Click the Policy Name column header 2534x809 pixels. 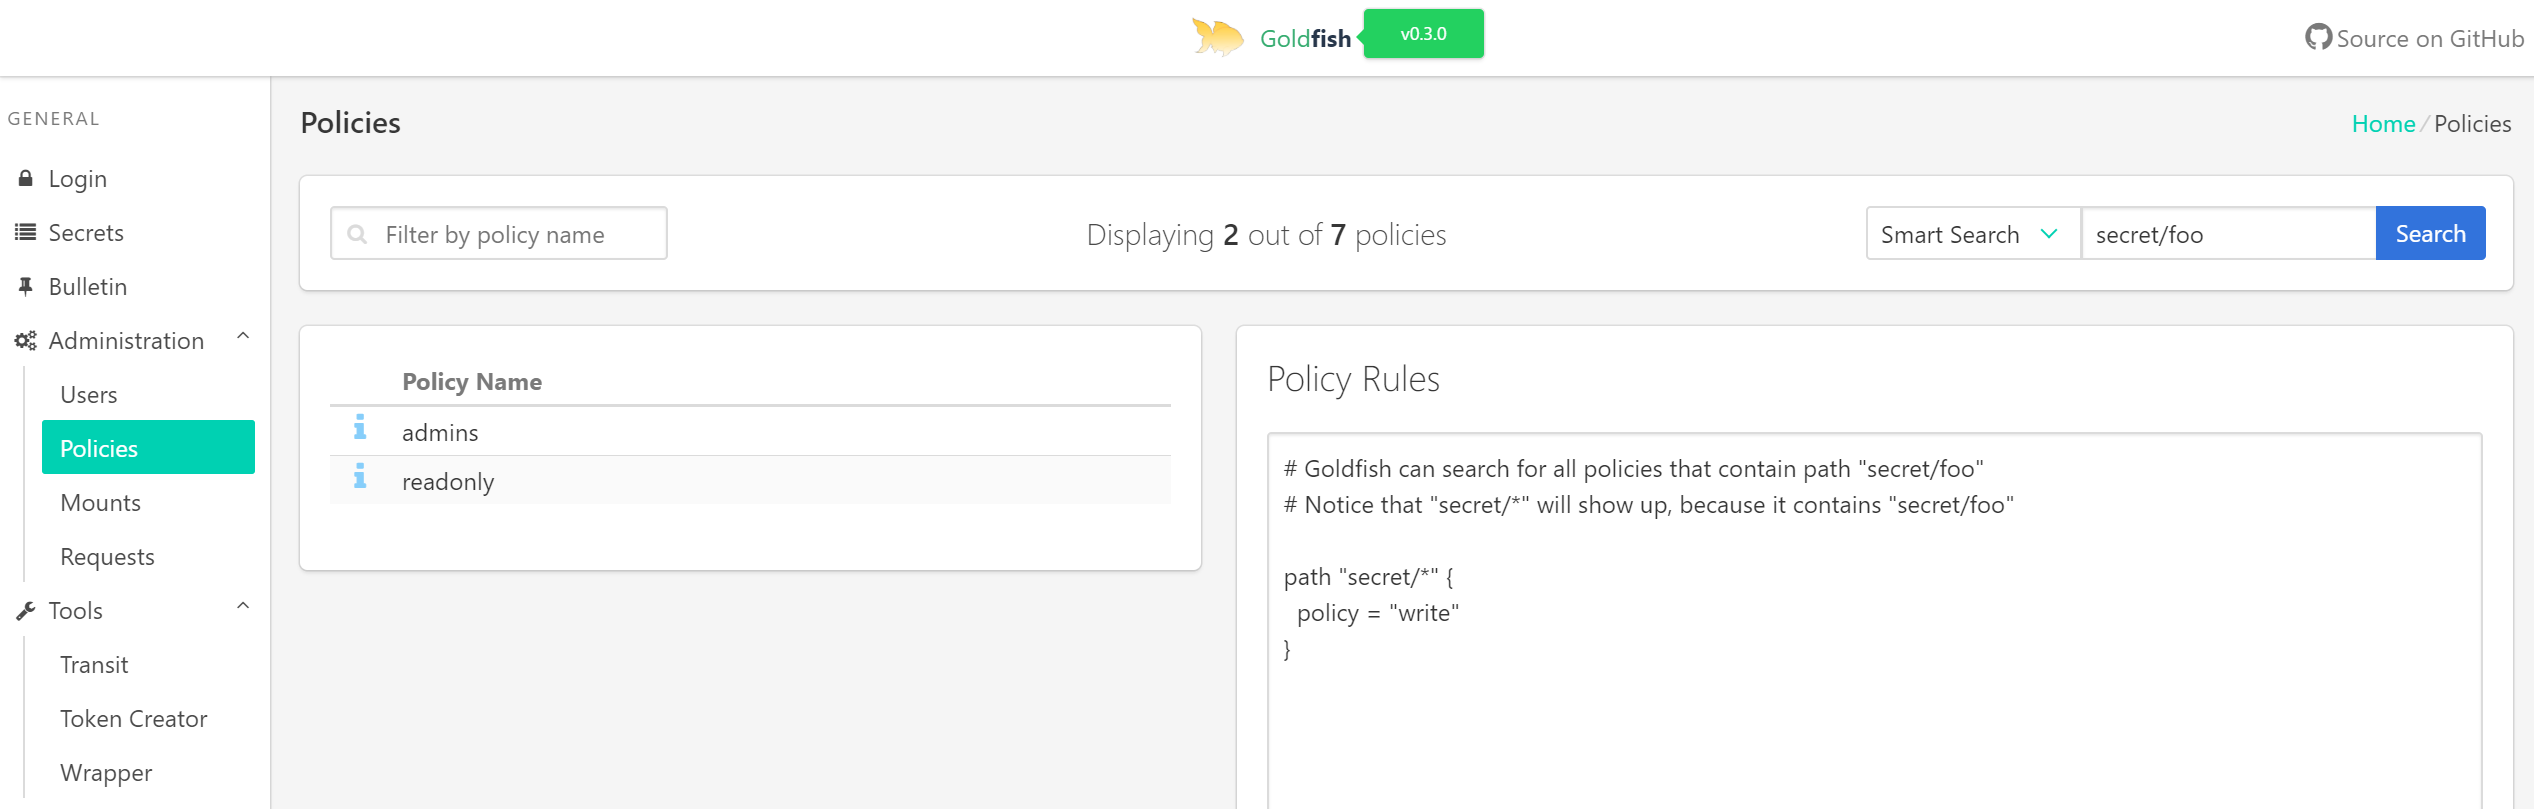[472, 382]
